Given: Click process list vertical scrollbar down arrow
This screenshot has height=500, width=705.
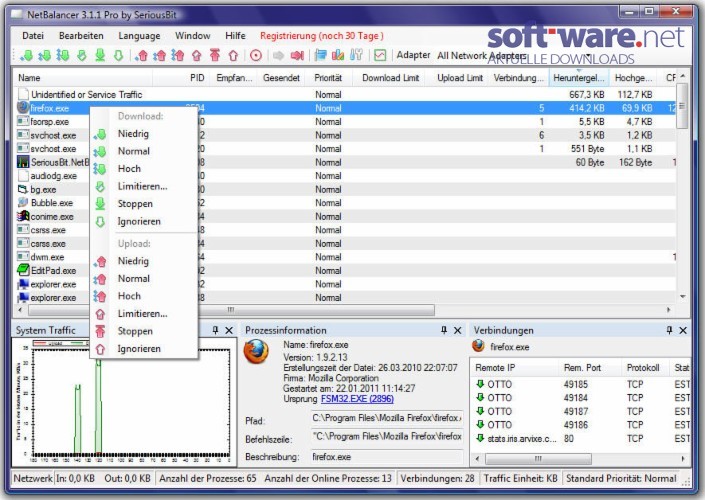Looking at the screenshot, I should pyautogui.click(x=683, y=297).
